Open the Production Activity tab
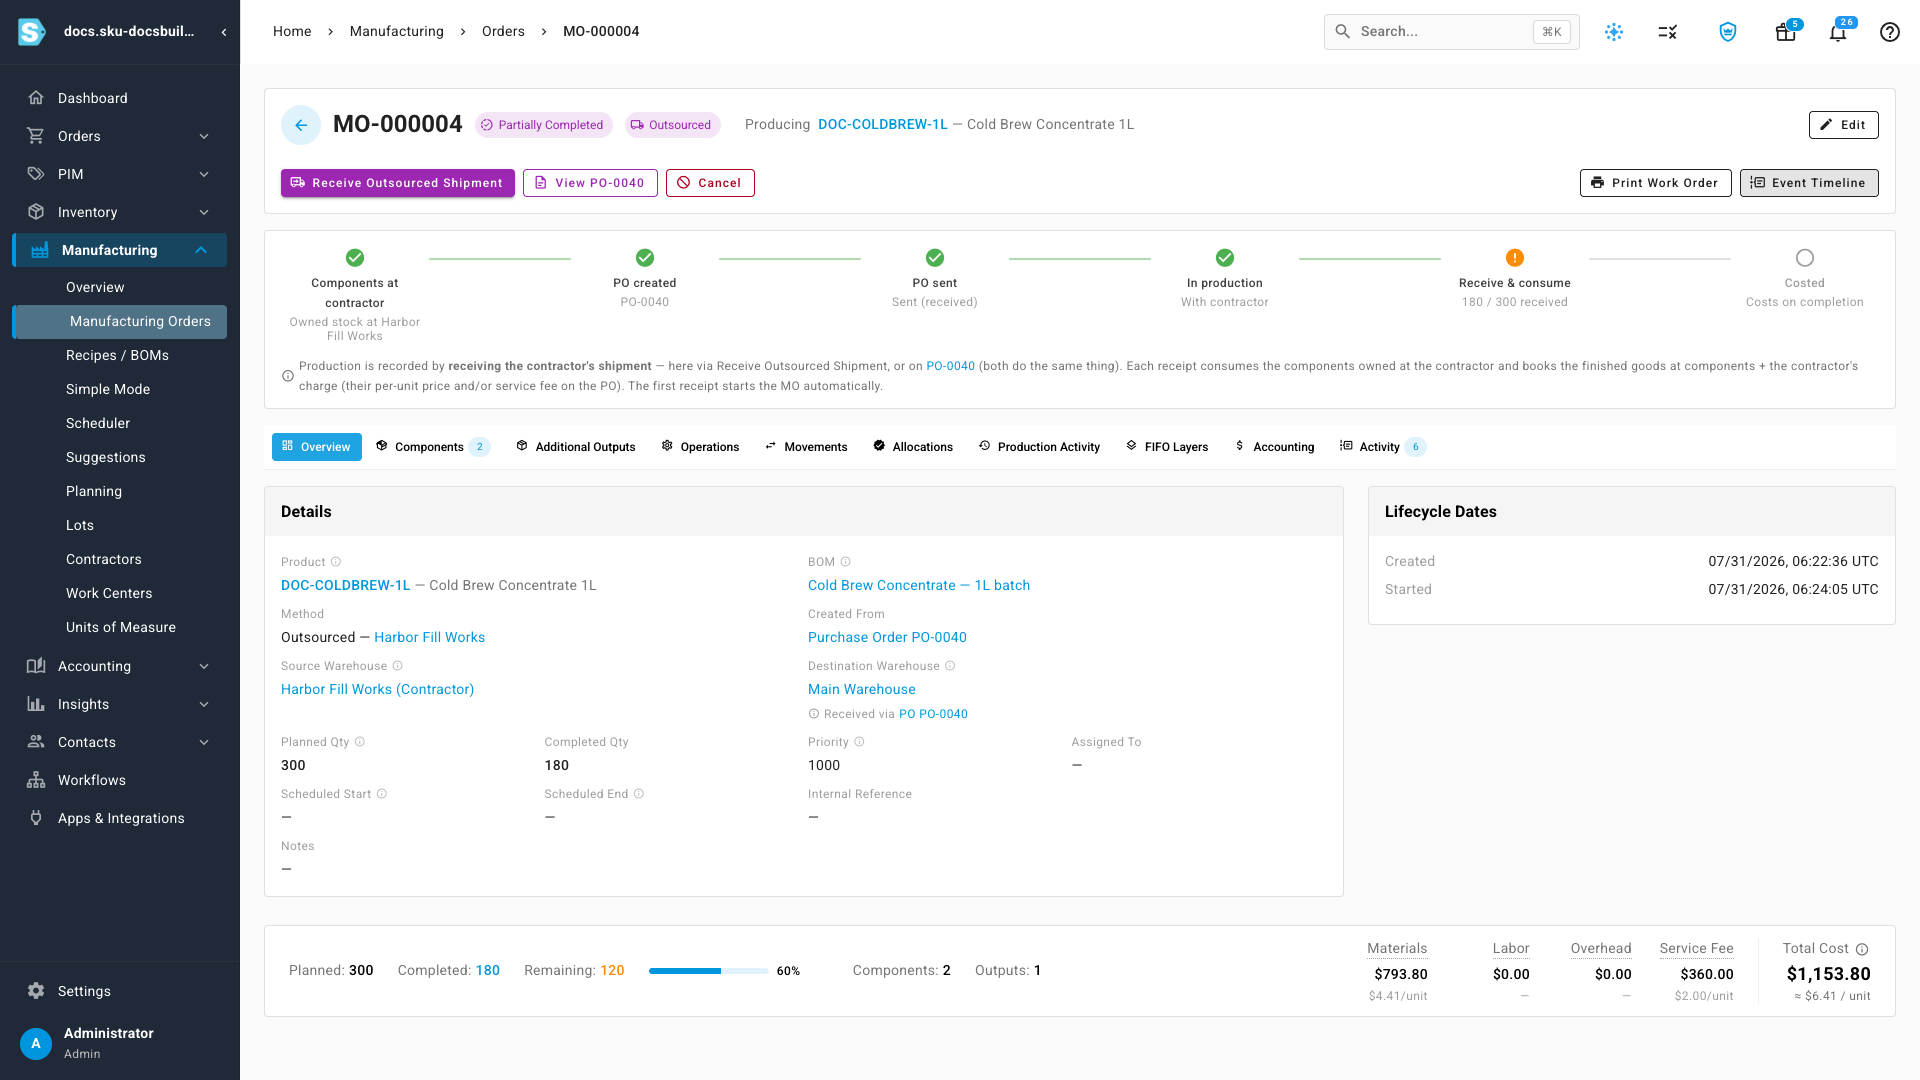The image size is (1920, 1080). point(1039,447)
